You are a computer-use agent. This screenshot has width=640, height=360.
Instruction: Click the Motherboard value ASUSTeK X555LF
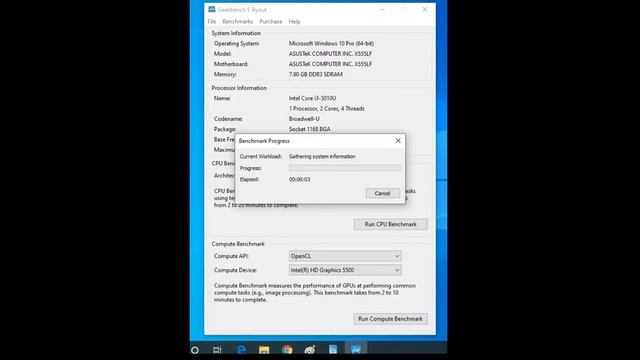tap(330, 64)
